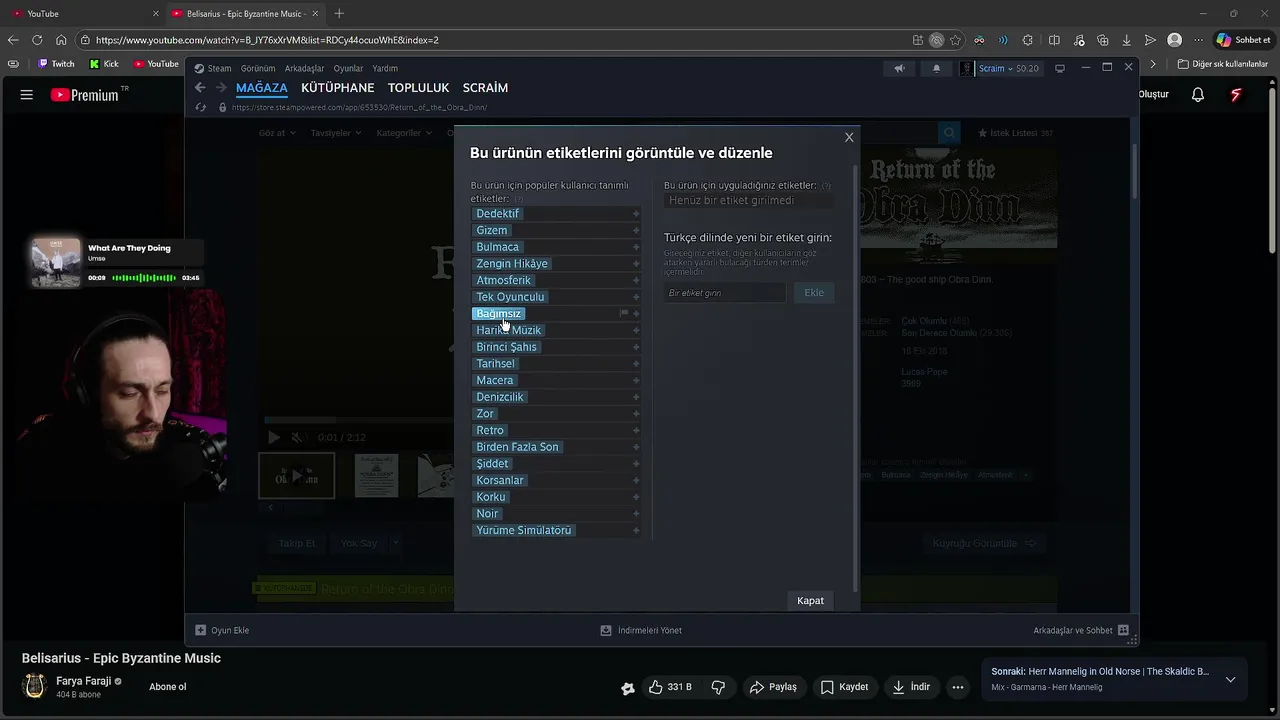Add the Bulmaca tag using its plus icon

pos(636,247)
